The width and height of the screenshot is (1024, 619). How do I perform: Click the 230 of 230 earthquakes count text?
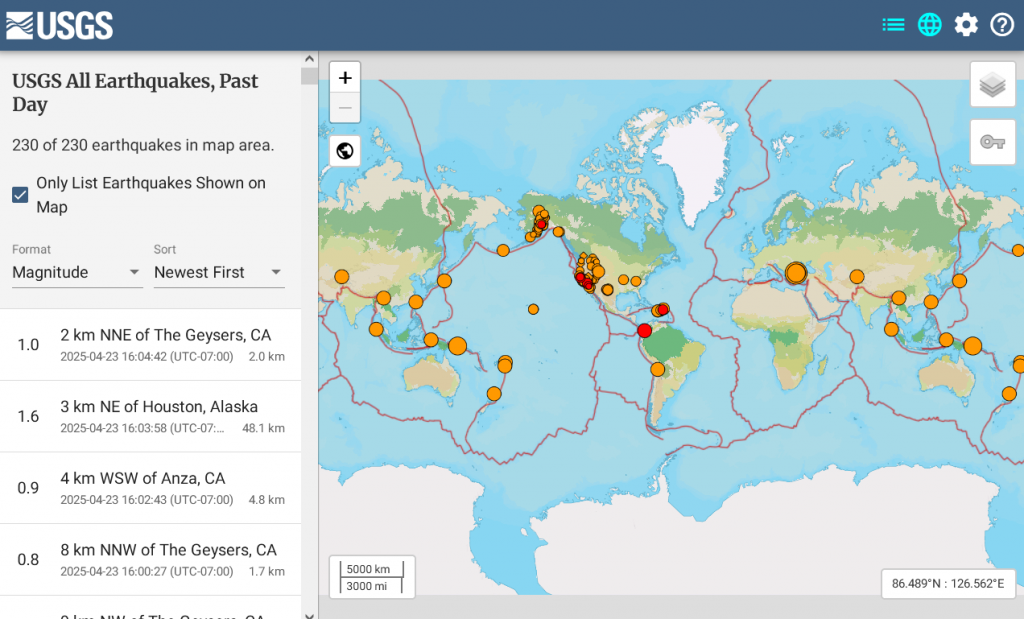point(143,145)
